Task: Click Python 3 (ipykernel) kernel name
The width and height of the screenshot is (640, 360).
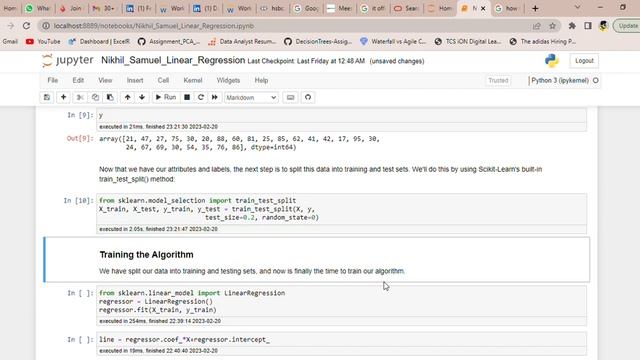Action: click(560, 80)
